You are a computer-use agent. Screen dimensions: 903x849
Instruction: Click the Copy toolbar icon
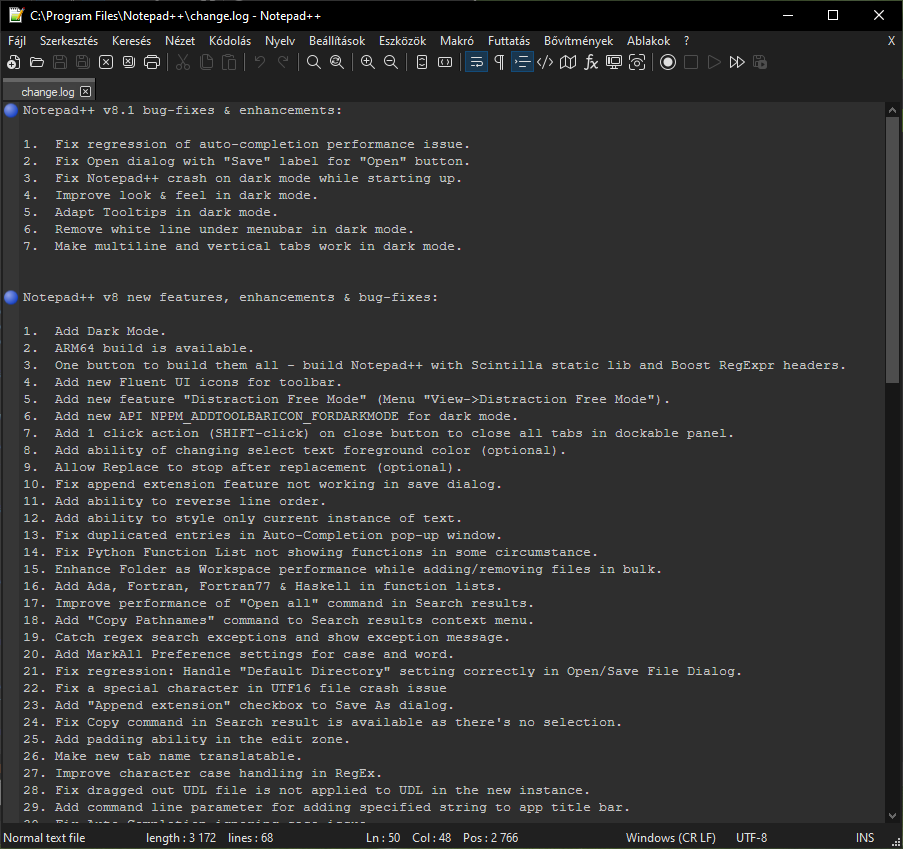pos(206,62)
